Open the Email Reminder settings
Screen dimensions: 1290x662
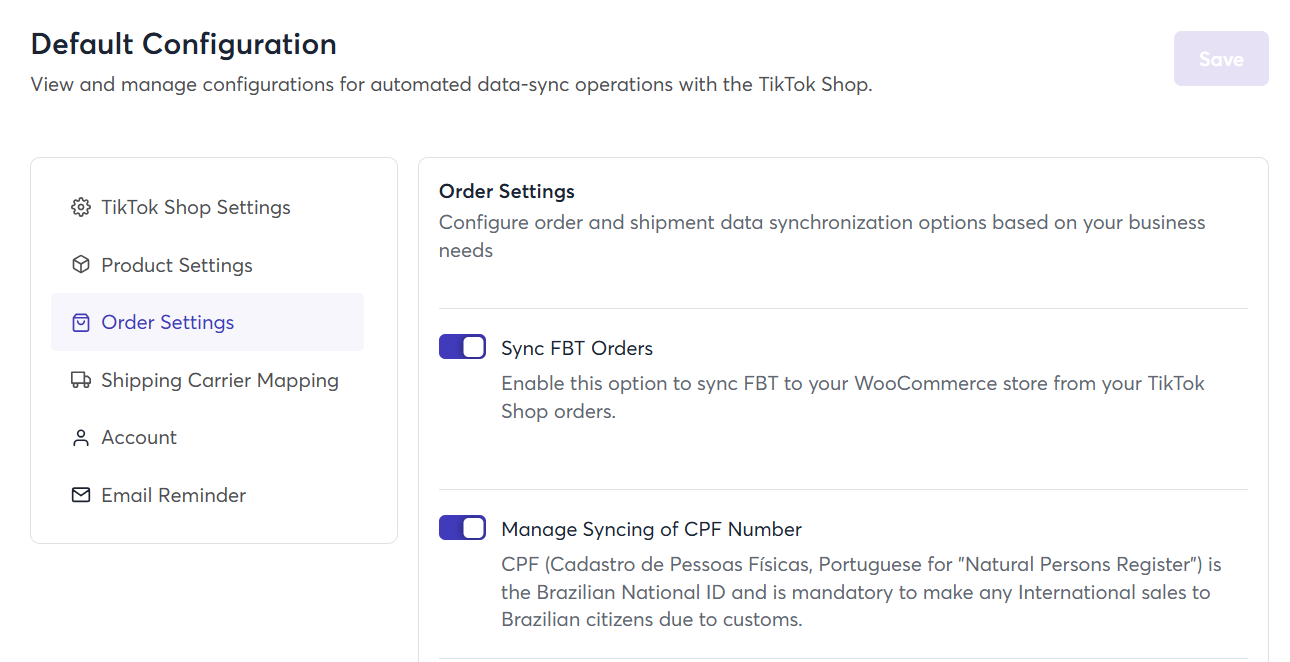click(174, 495)
